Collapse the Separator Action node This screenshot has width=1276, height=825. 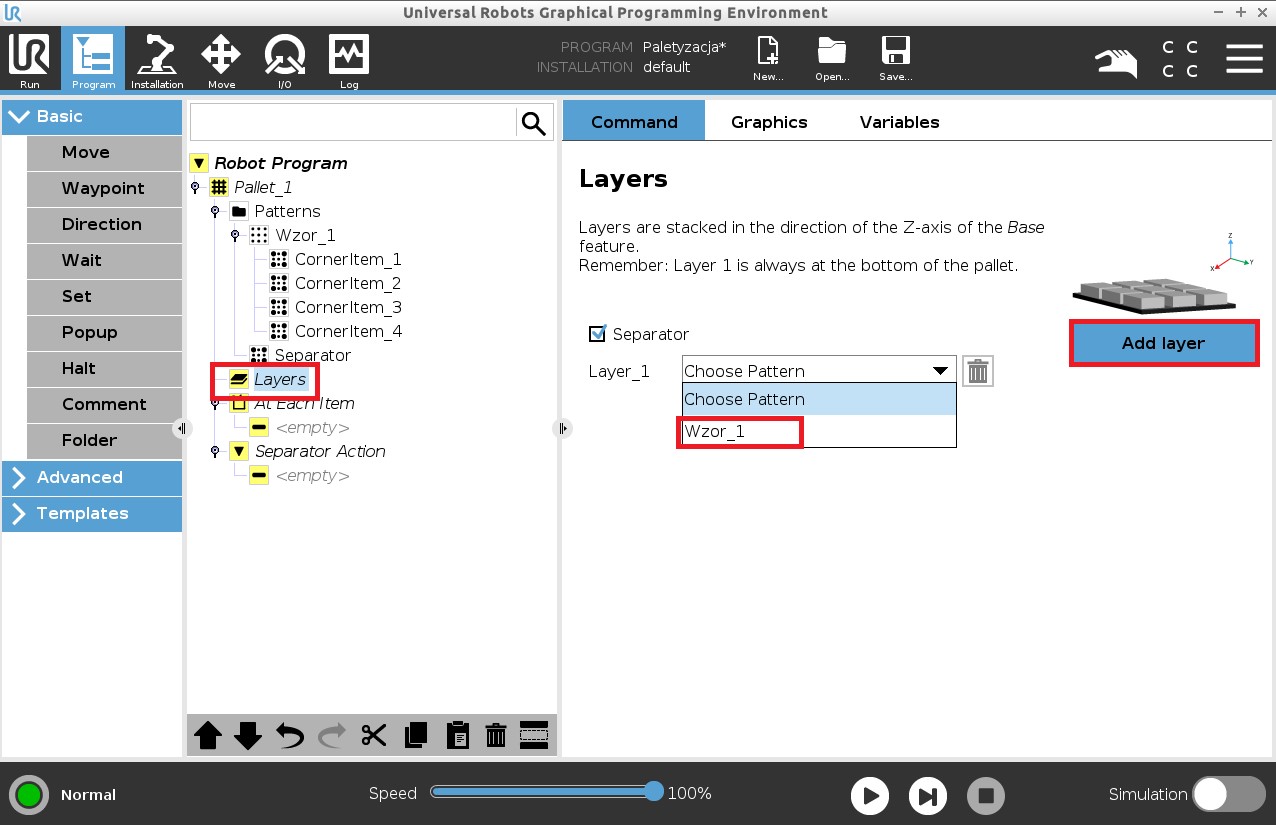coord(215,451)
